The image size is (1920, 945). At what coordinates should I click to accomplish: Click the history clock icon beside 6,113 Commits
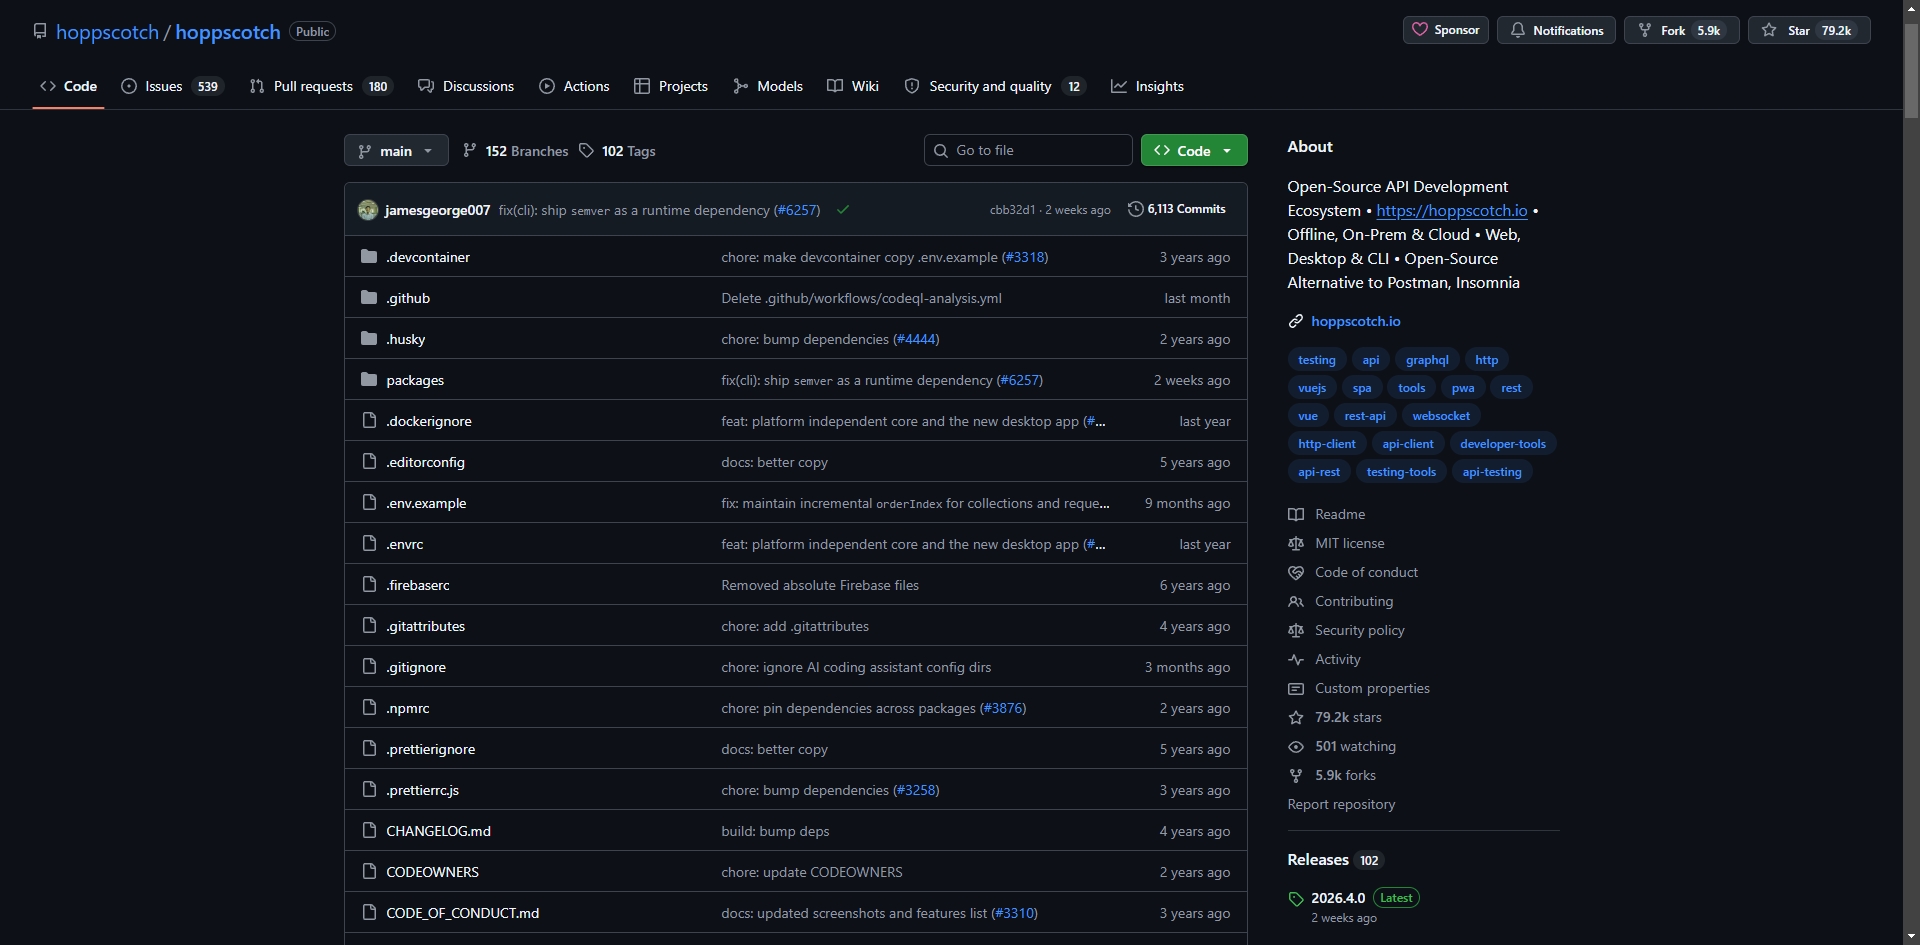pos(1135,209)
